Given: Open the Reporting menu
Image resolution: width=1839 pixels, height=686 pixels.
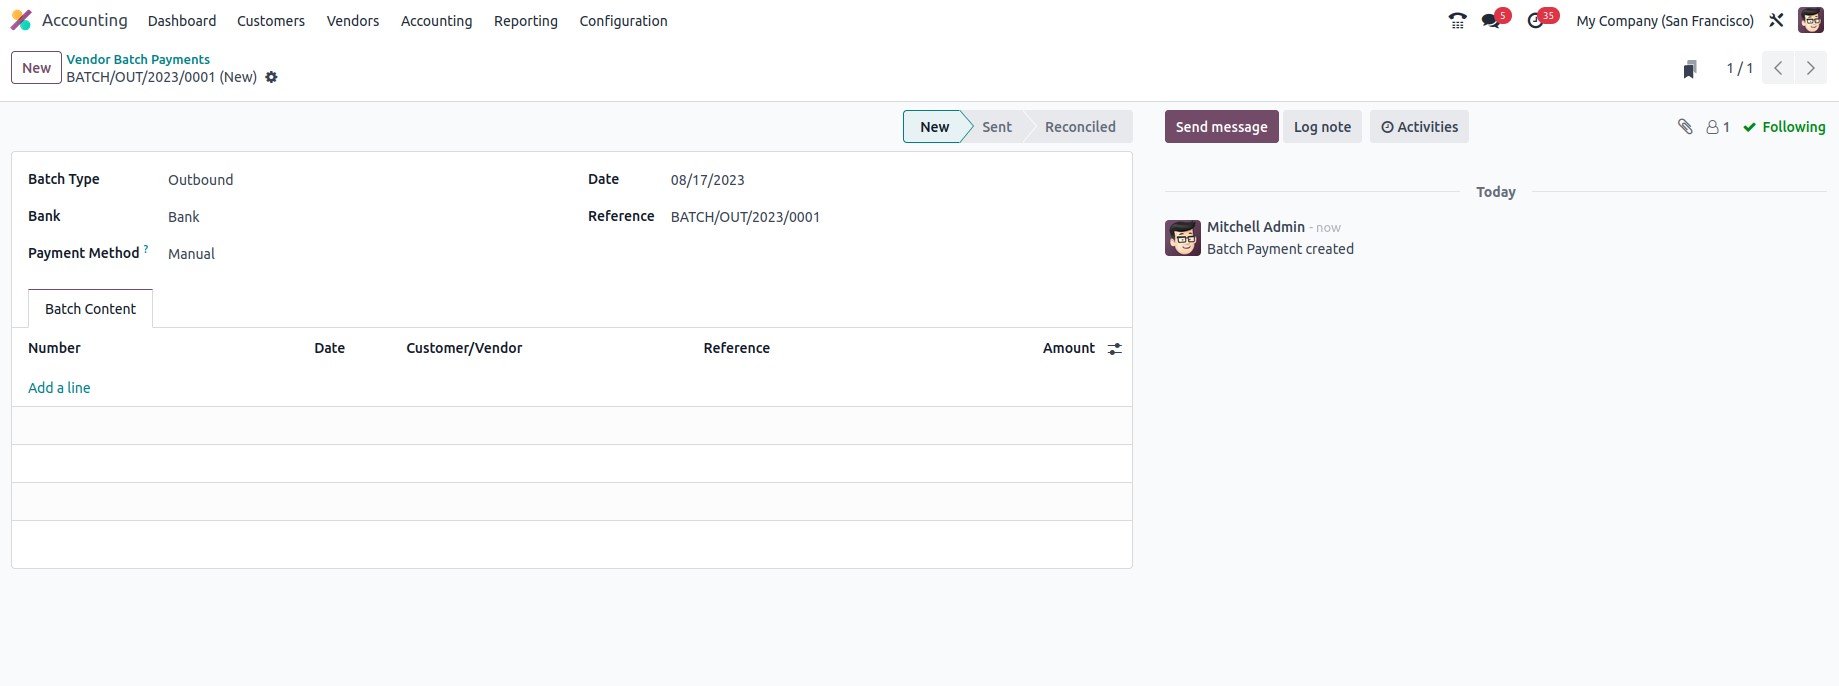Looking at the screenshot, I should point(526,21).
